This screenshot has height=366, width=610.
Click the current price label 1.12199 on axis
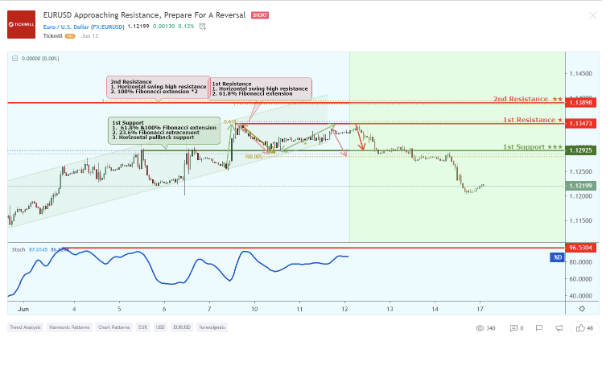click(x=581, y=186)
